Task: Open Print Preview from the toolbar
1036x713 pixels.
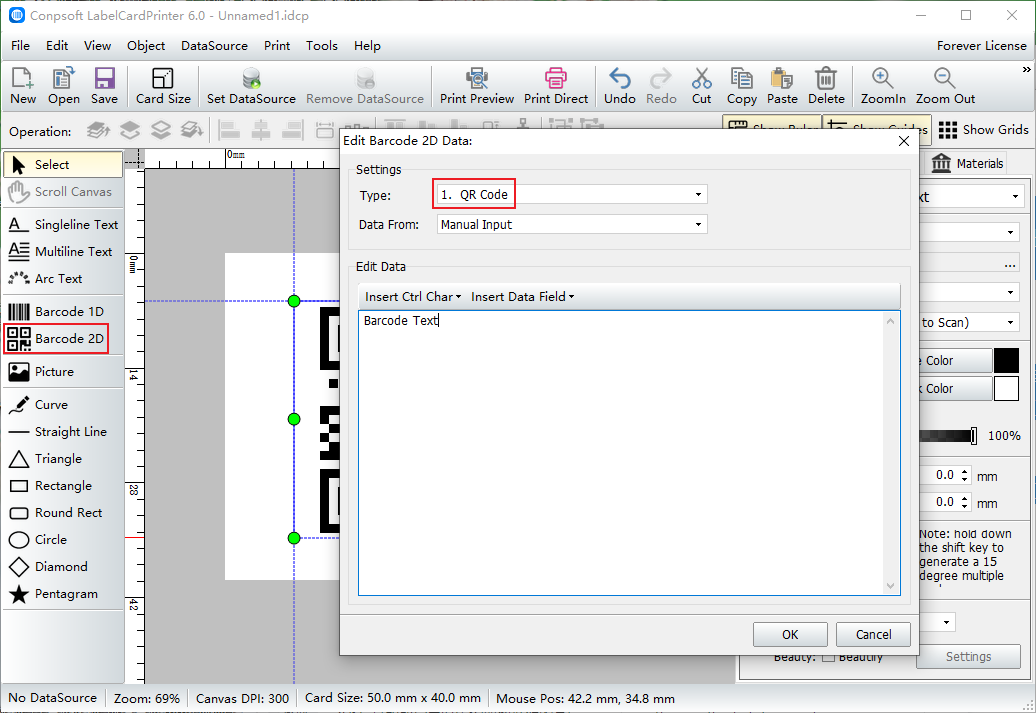Action: tap(477, 86)
